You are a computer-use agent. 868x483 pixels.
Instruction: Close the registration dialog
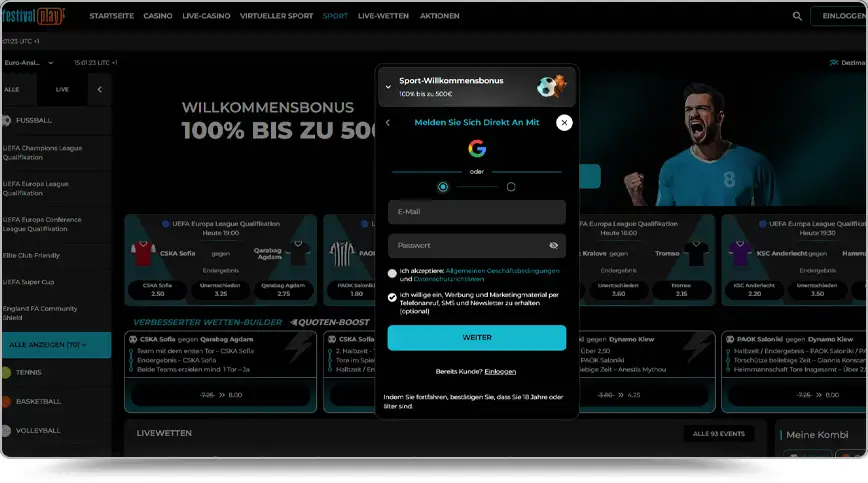tap(564, 123)
